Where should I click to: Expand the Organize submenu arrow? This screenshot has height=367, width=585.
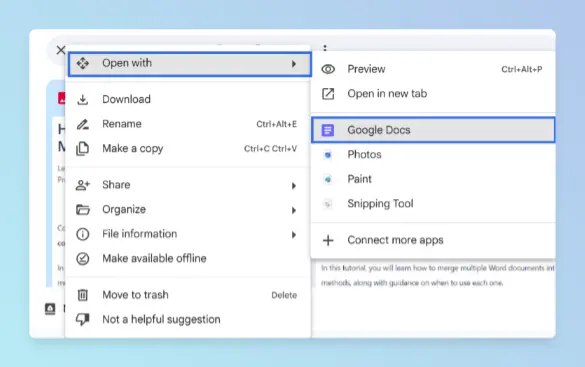click(294, 210)
